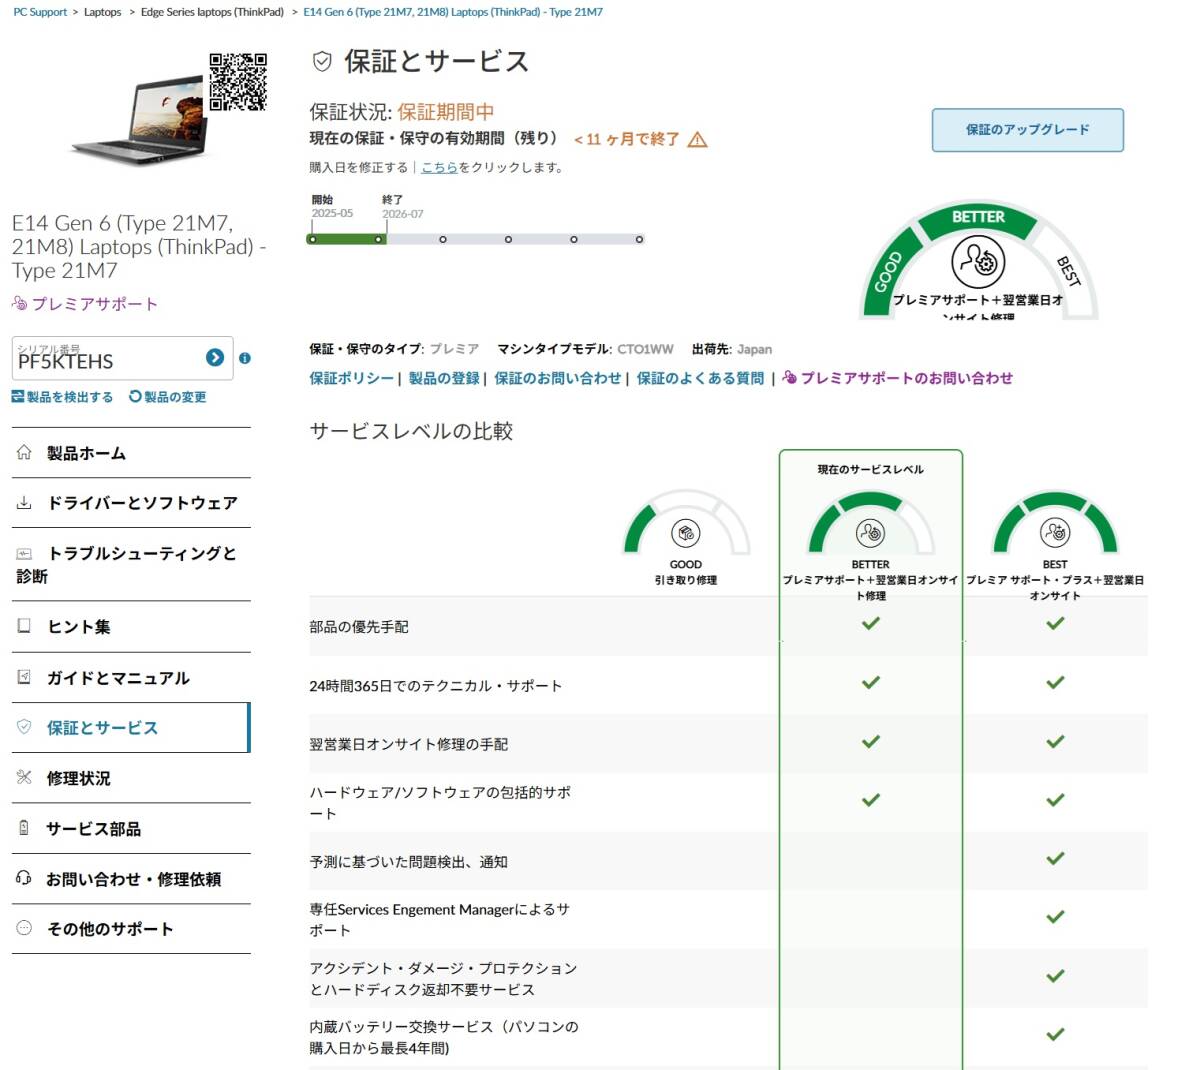Screen dimensions: 1200x1070
Task: Click the < 11 ヶ月で終了 remaining warranty text
Action: pos(626,140)
